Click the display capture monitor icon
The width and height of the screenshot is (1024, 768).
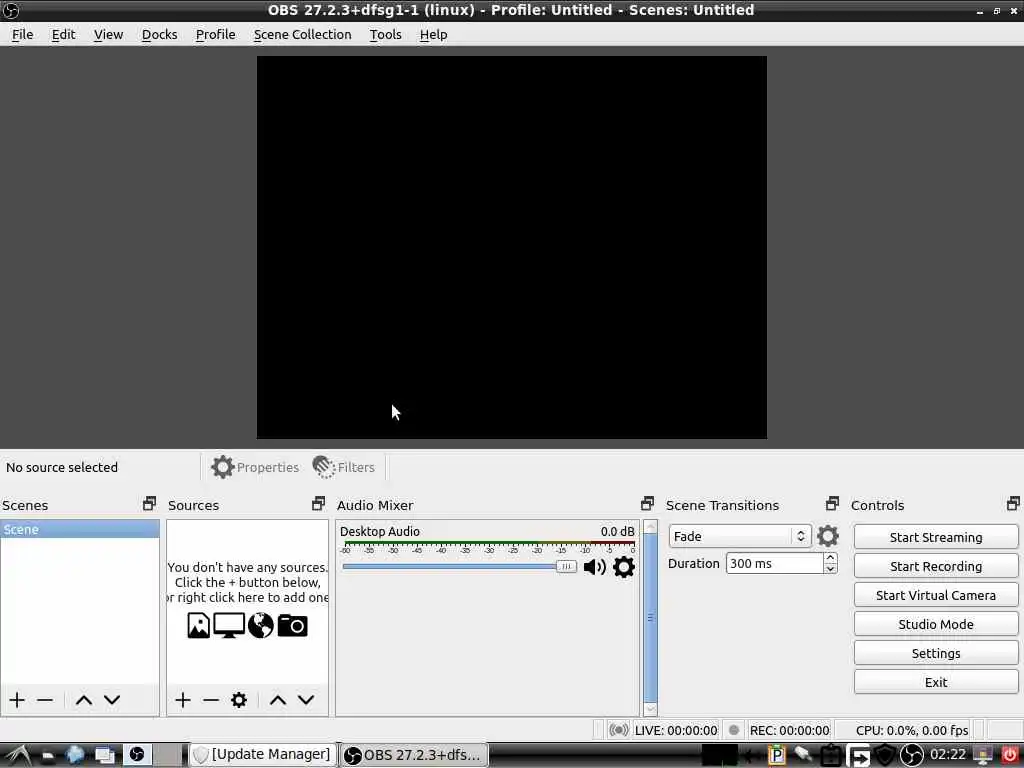pos(229,625)
